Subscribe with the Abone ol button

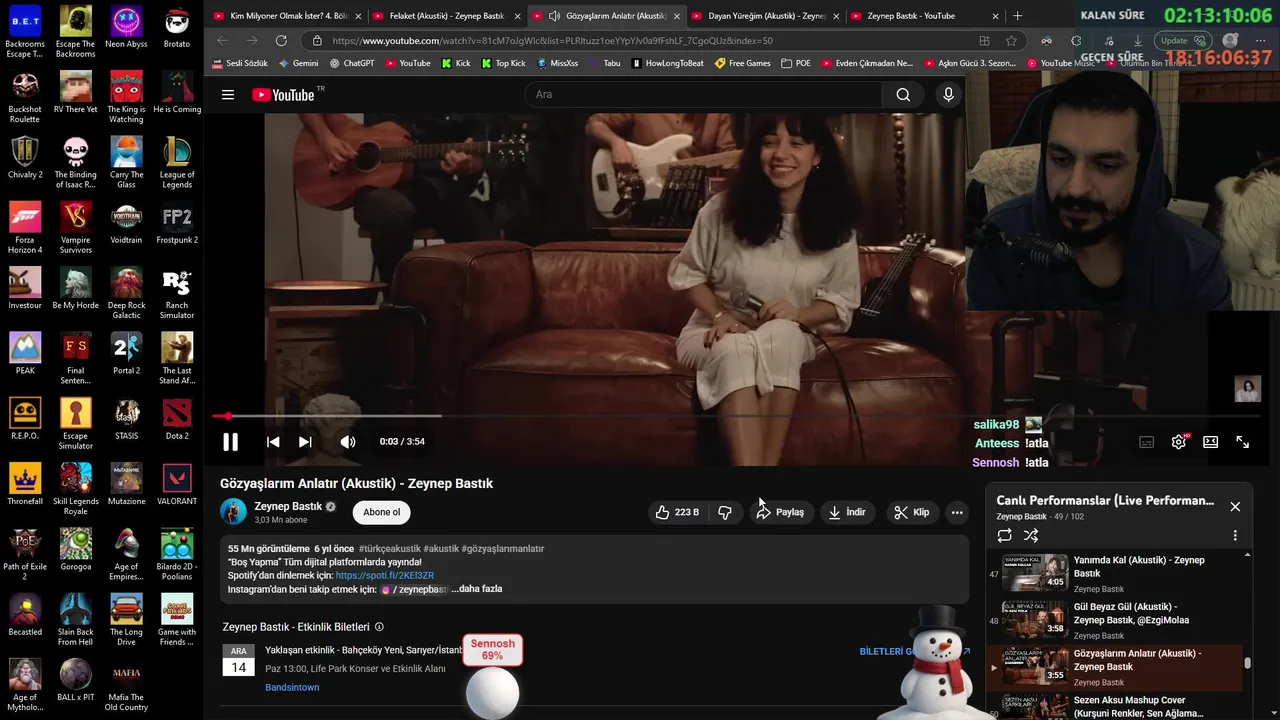[x=381, y=512]
